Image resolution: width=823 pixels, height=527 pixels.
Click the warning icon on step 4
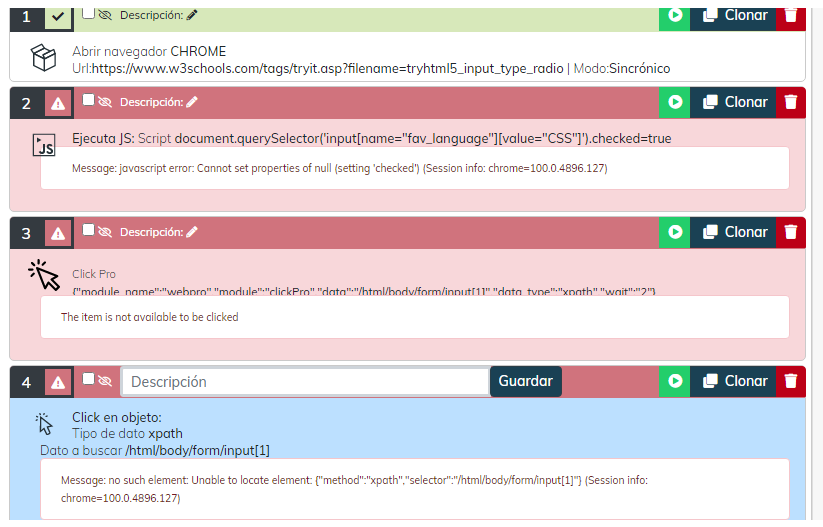[x=58, y=382]
